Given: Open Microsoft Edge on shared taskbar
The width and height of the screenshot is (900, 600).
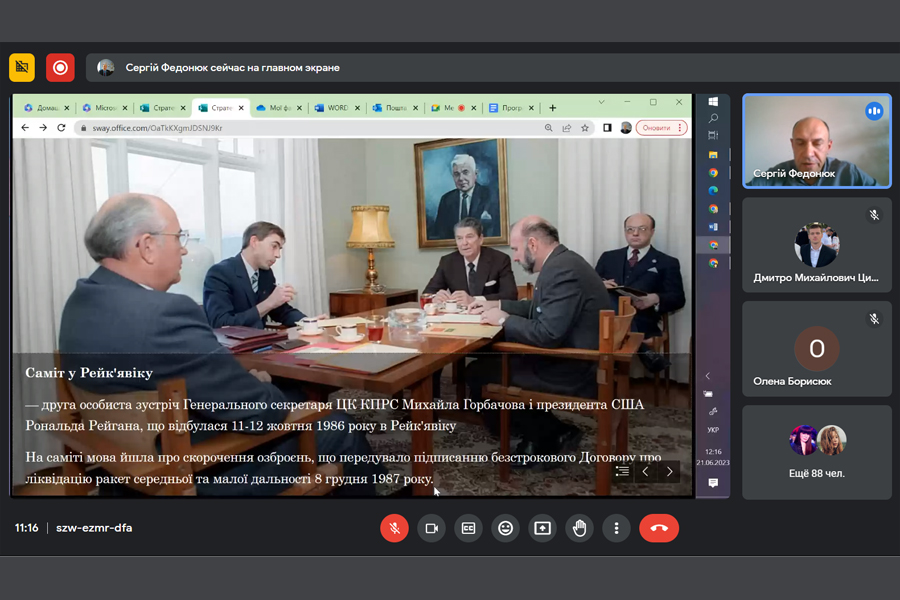Looking at the screenshot, I should click(713, 191).
